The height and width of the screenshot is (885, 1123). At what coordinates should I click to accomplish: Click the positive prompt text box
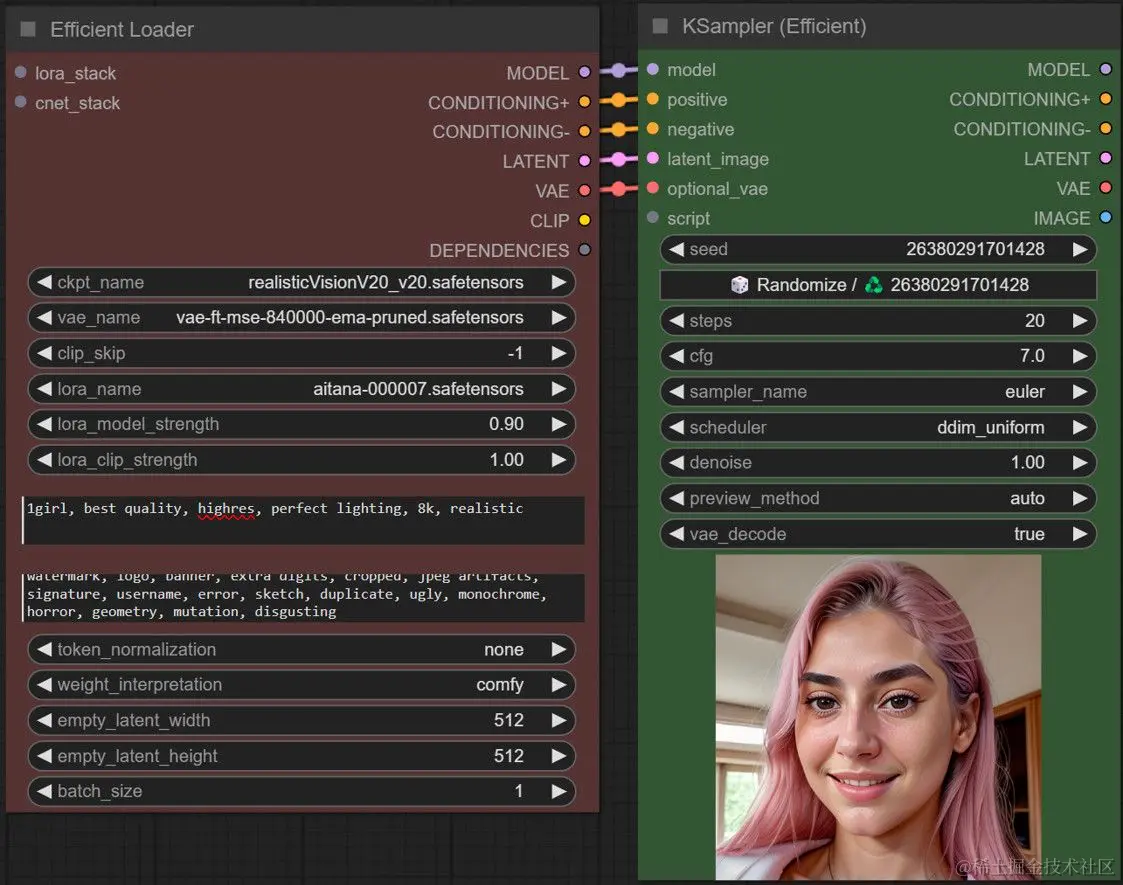pyautogui.click(x=304, y=521)
